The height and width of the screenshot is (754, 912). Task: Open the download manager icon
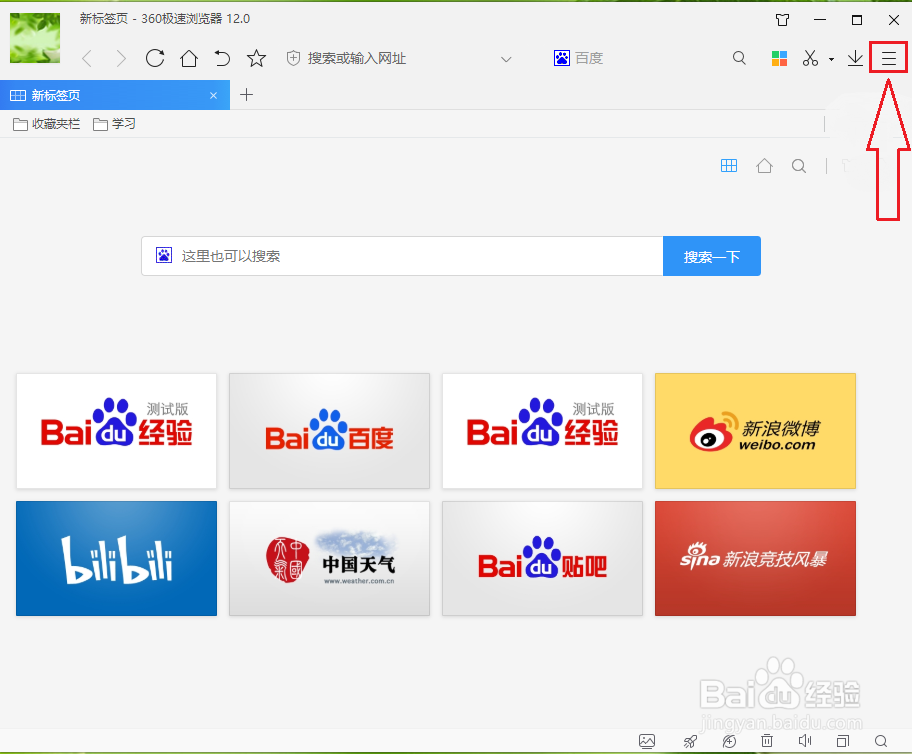click(855, 58)
